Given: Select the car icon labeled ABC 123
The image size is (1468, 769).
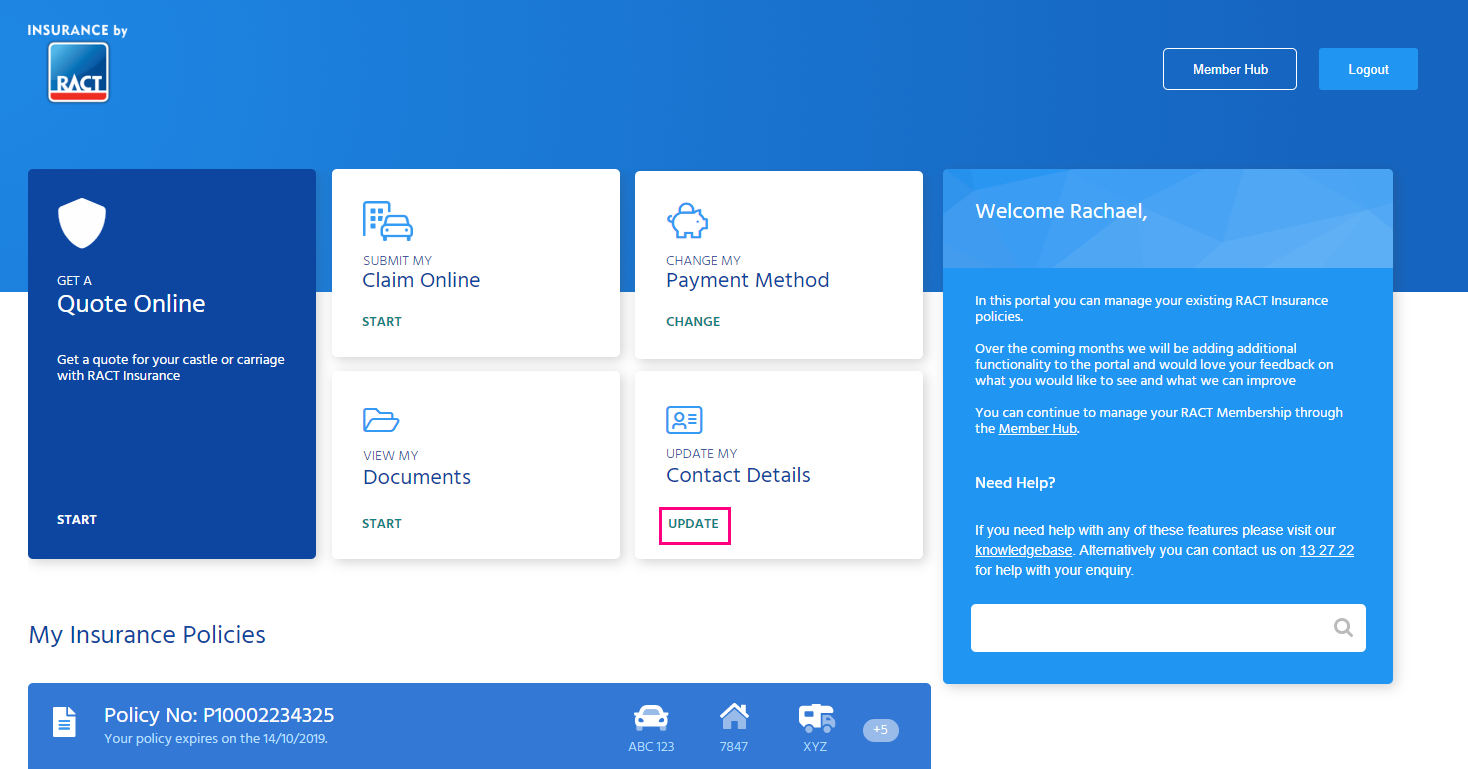Looking at the screenshot, I should (x=651, y=718).
